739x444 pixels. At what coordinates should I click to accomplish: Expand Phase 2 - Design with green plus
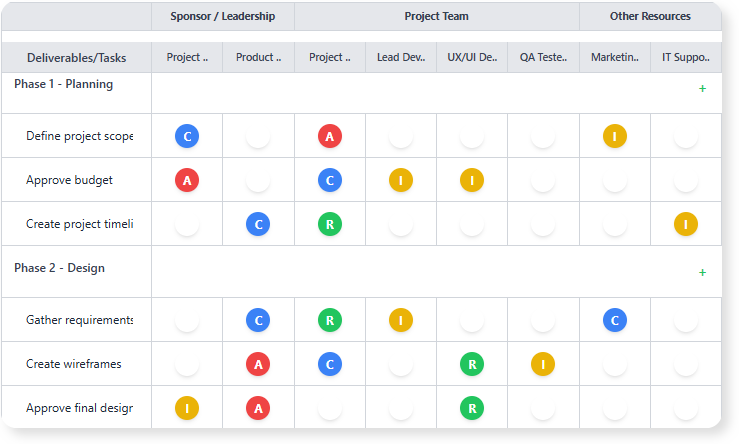702,273
